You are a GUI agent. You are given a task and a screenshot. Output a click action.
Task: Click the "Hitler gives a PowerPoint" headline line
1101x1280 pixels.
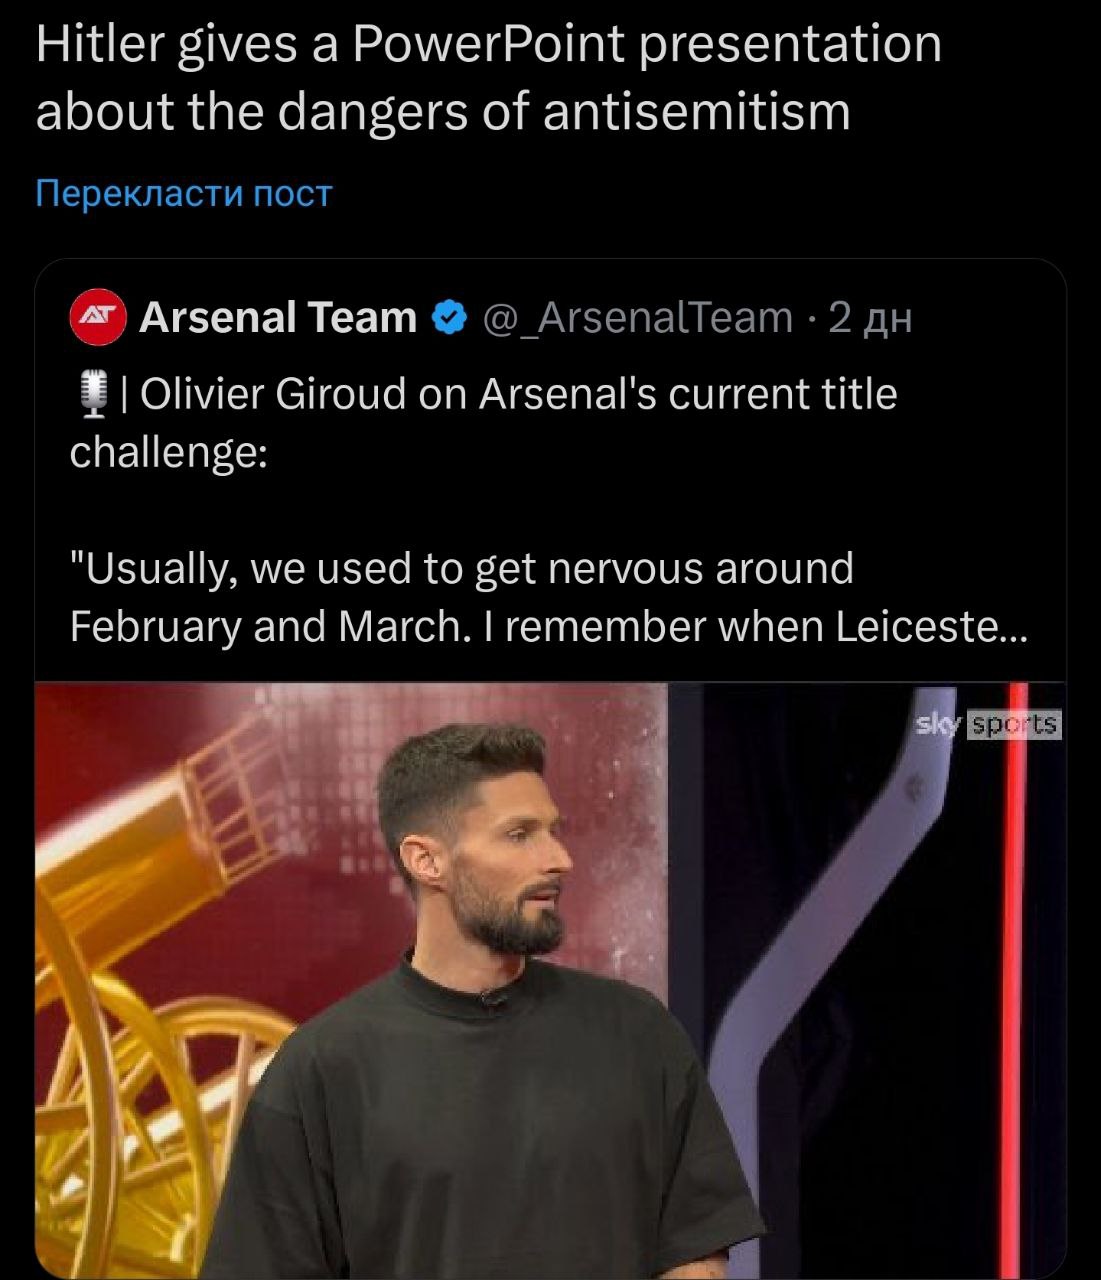click(330, 46)
